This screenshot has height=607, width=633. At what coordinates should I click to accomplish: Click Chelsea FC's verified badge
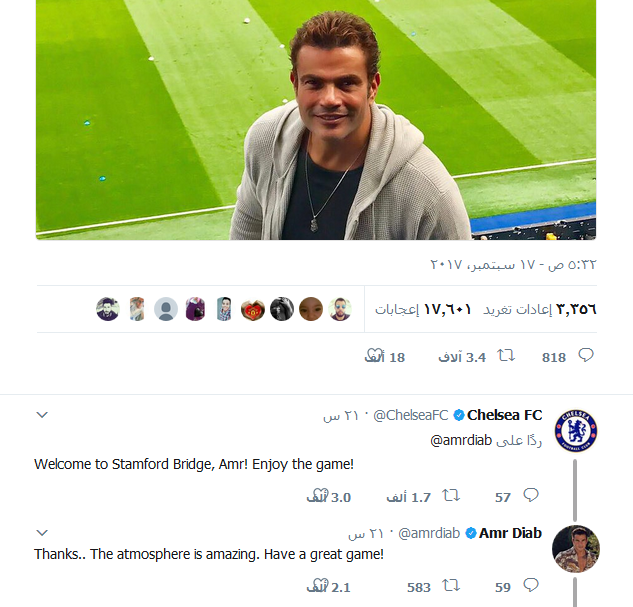[x=459, y=415]
